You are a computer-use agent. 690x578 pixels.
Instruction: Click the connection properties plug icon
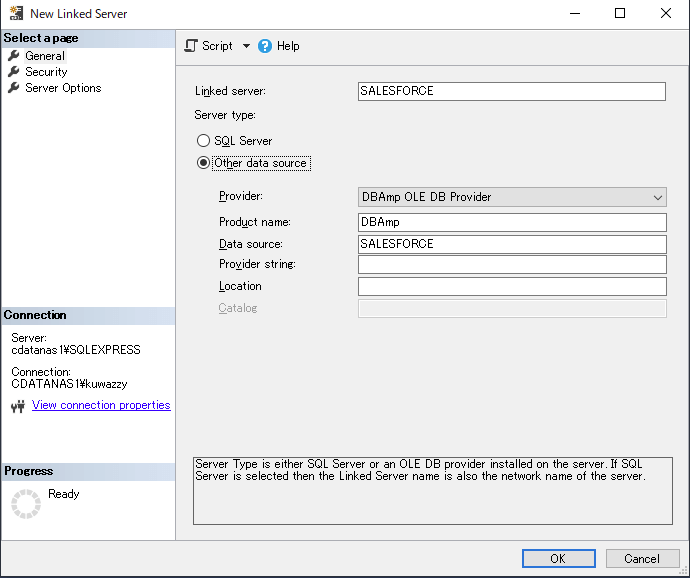coord(18,406)
